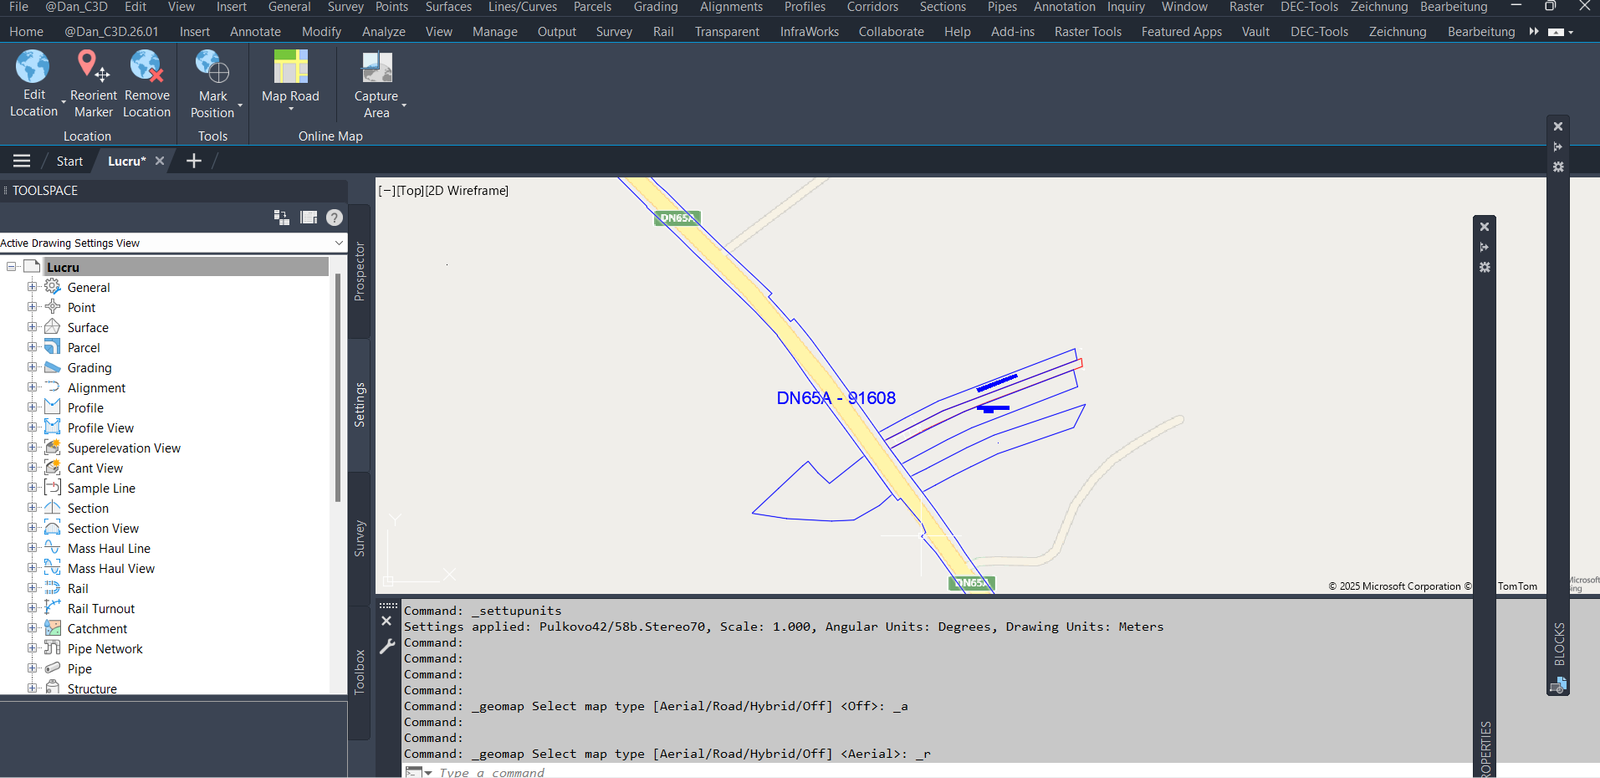Viewport: 1600px width, 778px height.
Task: Switch to the Start file tab
Action: [69, 161]
